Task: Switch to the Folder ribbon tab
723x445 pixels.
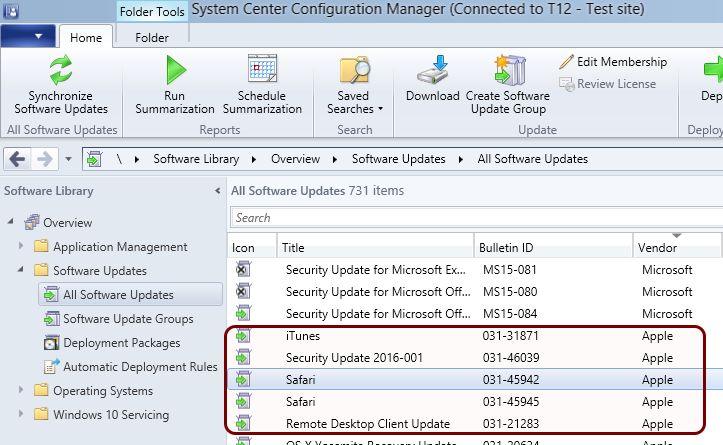Action: coord(152,37)
